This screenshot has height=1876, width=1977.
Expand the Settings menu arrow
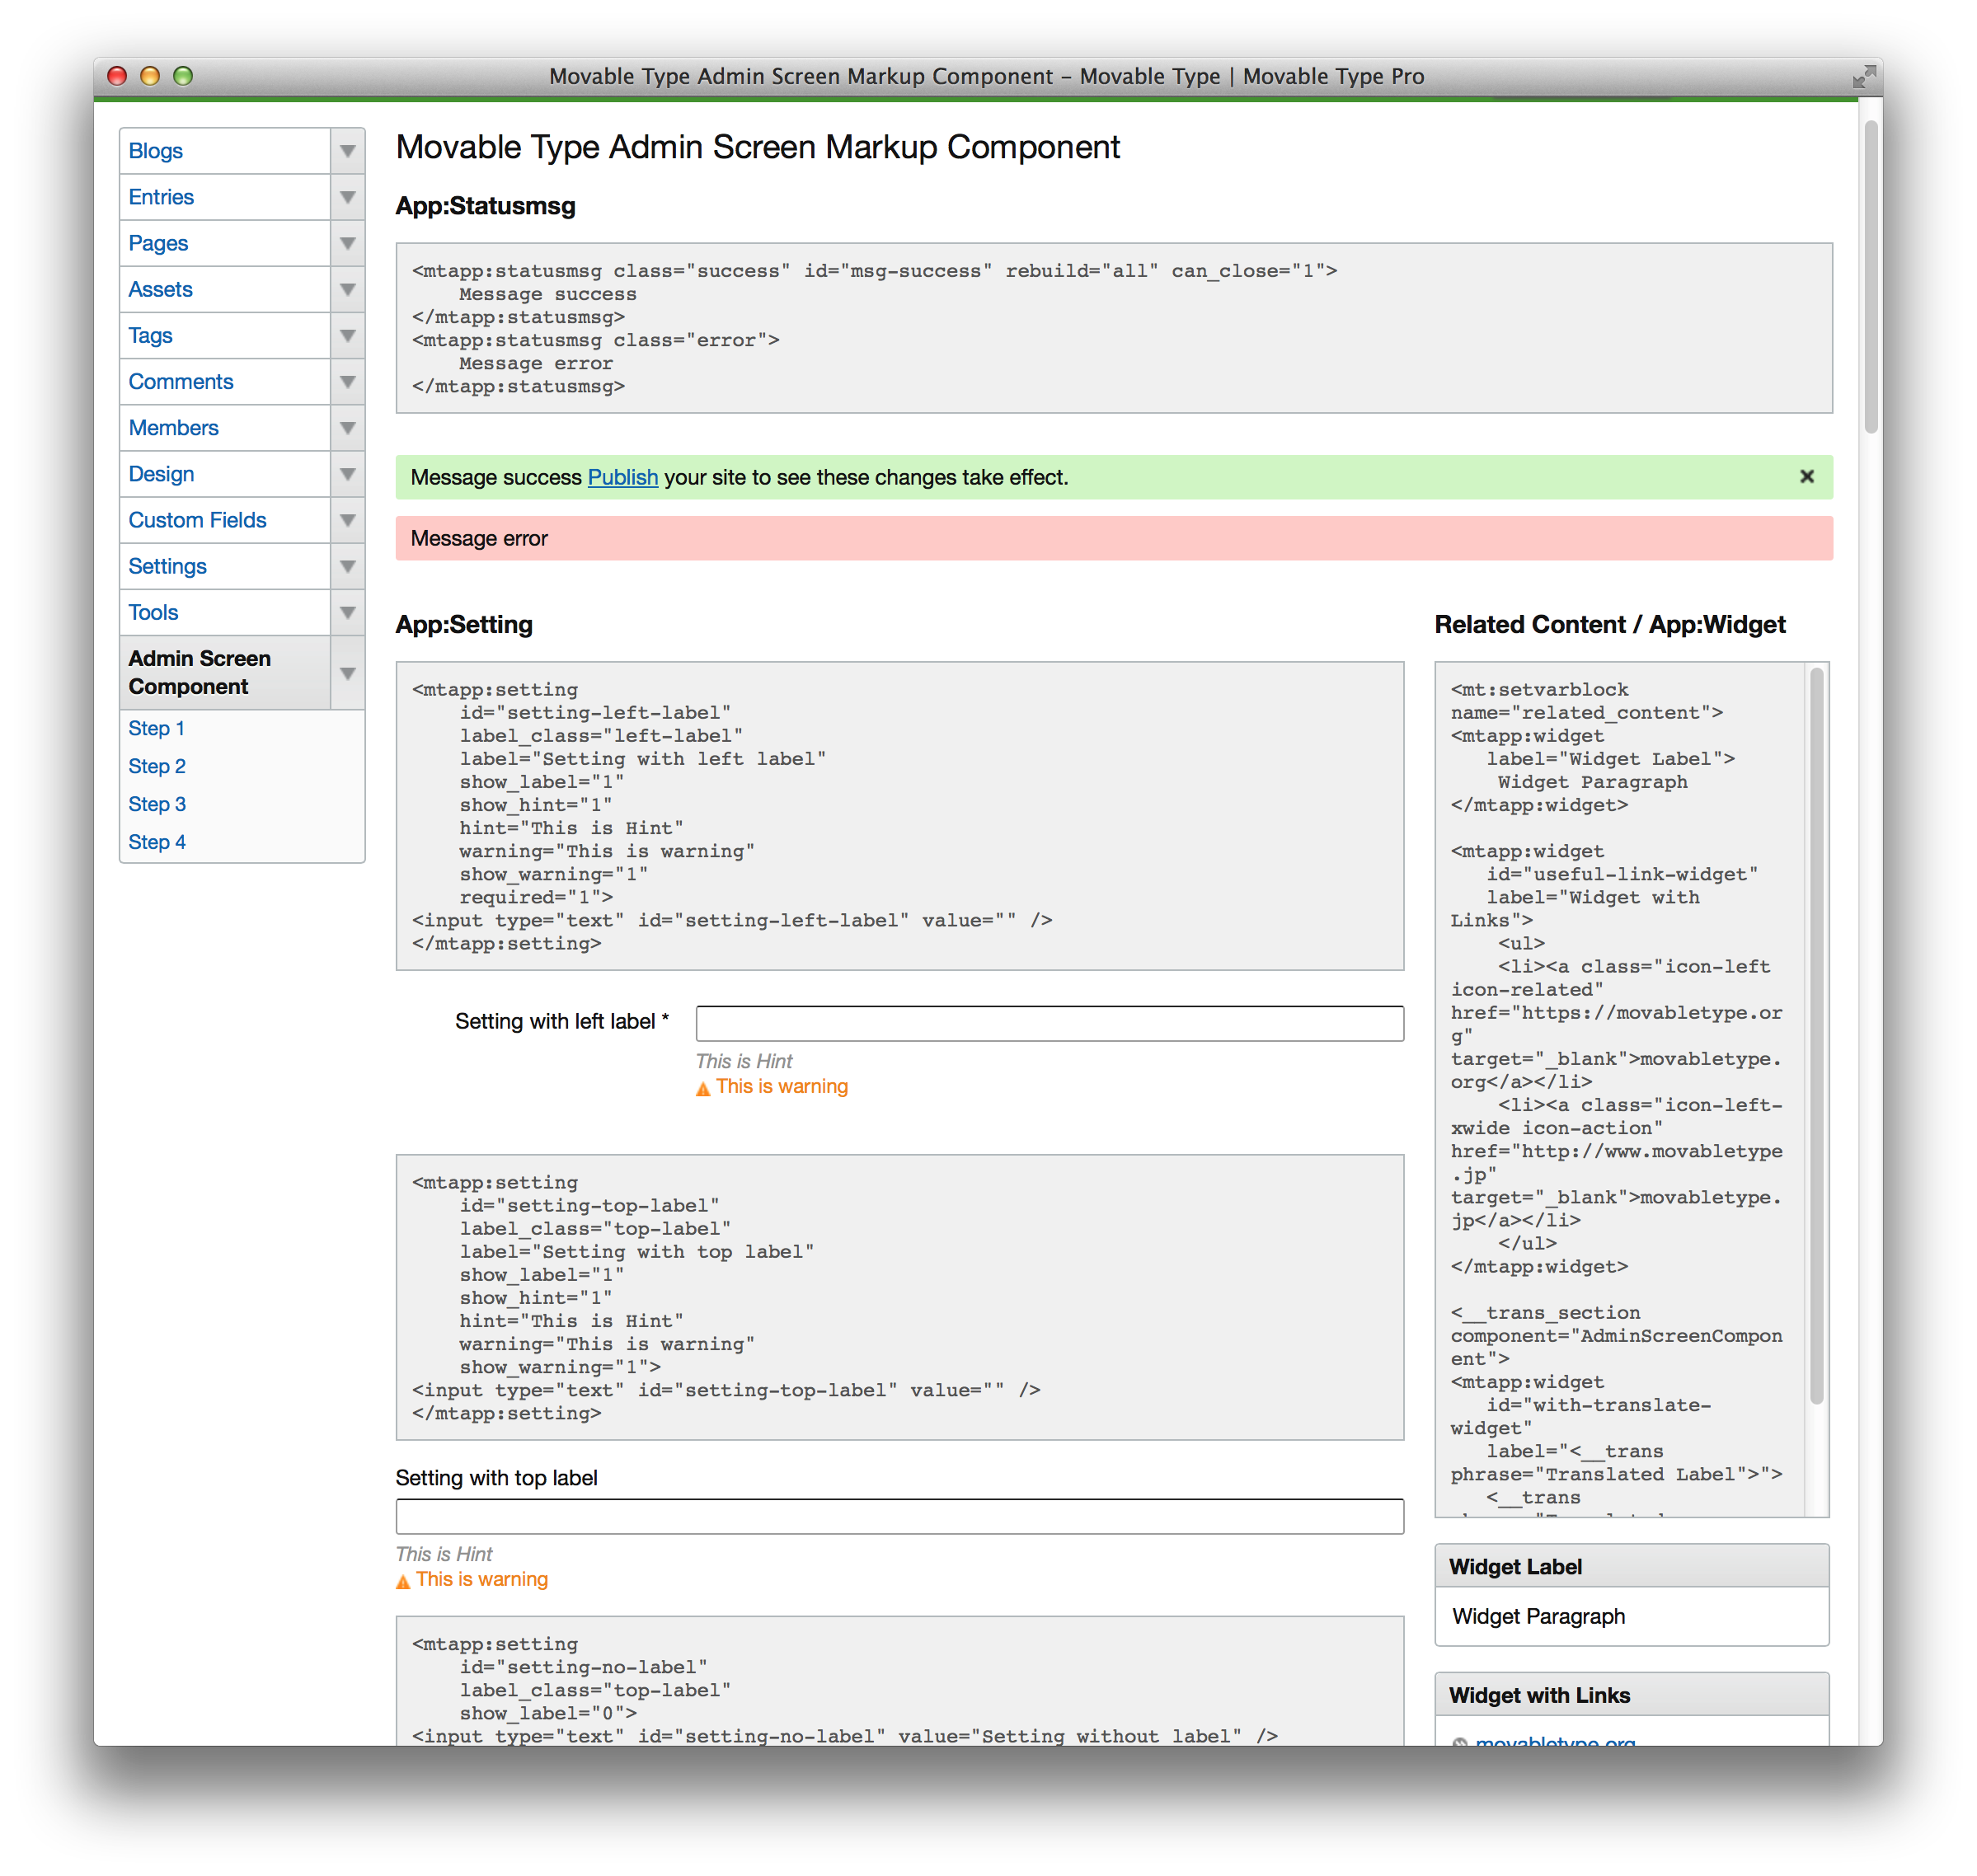tap(347, 566)
